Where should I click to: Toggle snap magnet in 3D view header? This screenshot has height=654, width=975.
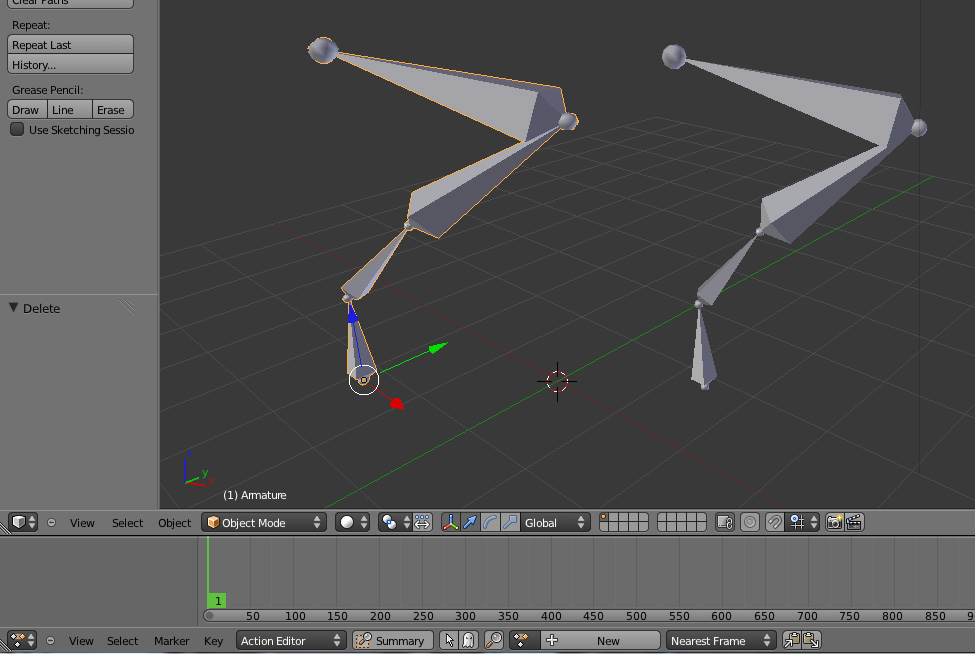click(x=774, y=522)
